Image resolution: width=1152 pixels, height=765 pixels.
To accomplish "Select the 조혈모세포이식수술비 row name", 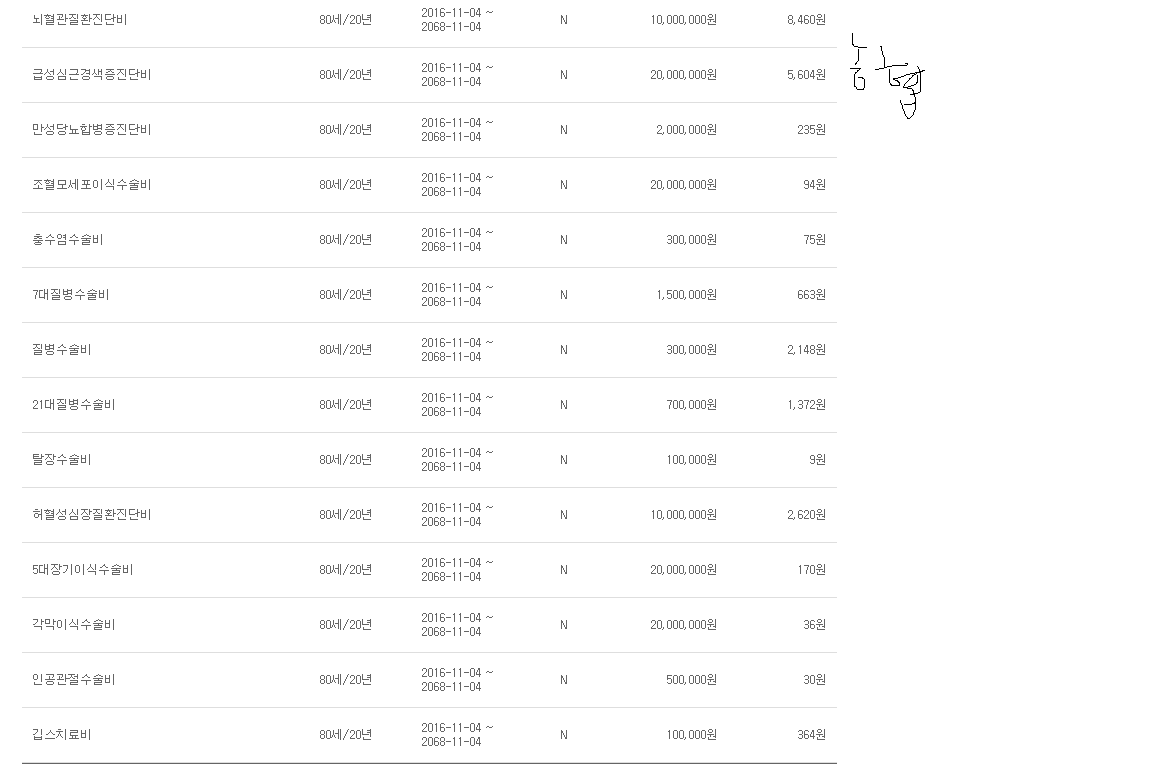I will pyautogui.click(x=91, y=185).
